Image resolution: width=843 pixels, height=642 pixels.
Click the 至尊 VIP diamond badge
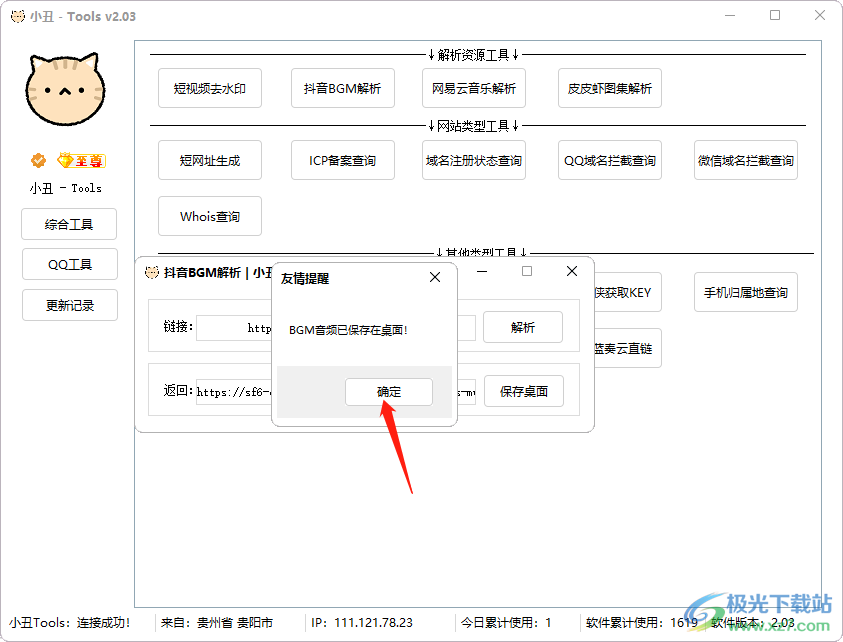81,160
